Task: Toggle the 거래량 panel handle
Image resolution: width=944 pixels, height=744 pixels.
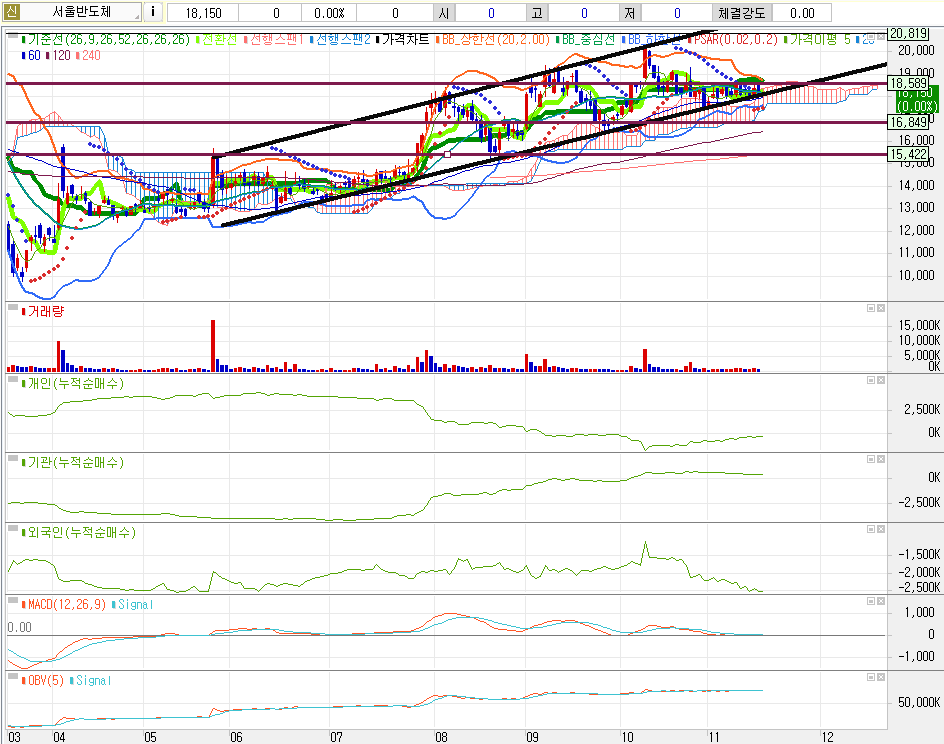Action: coord(13,308)
